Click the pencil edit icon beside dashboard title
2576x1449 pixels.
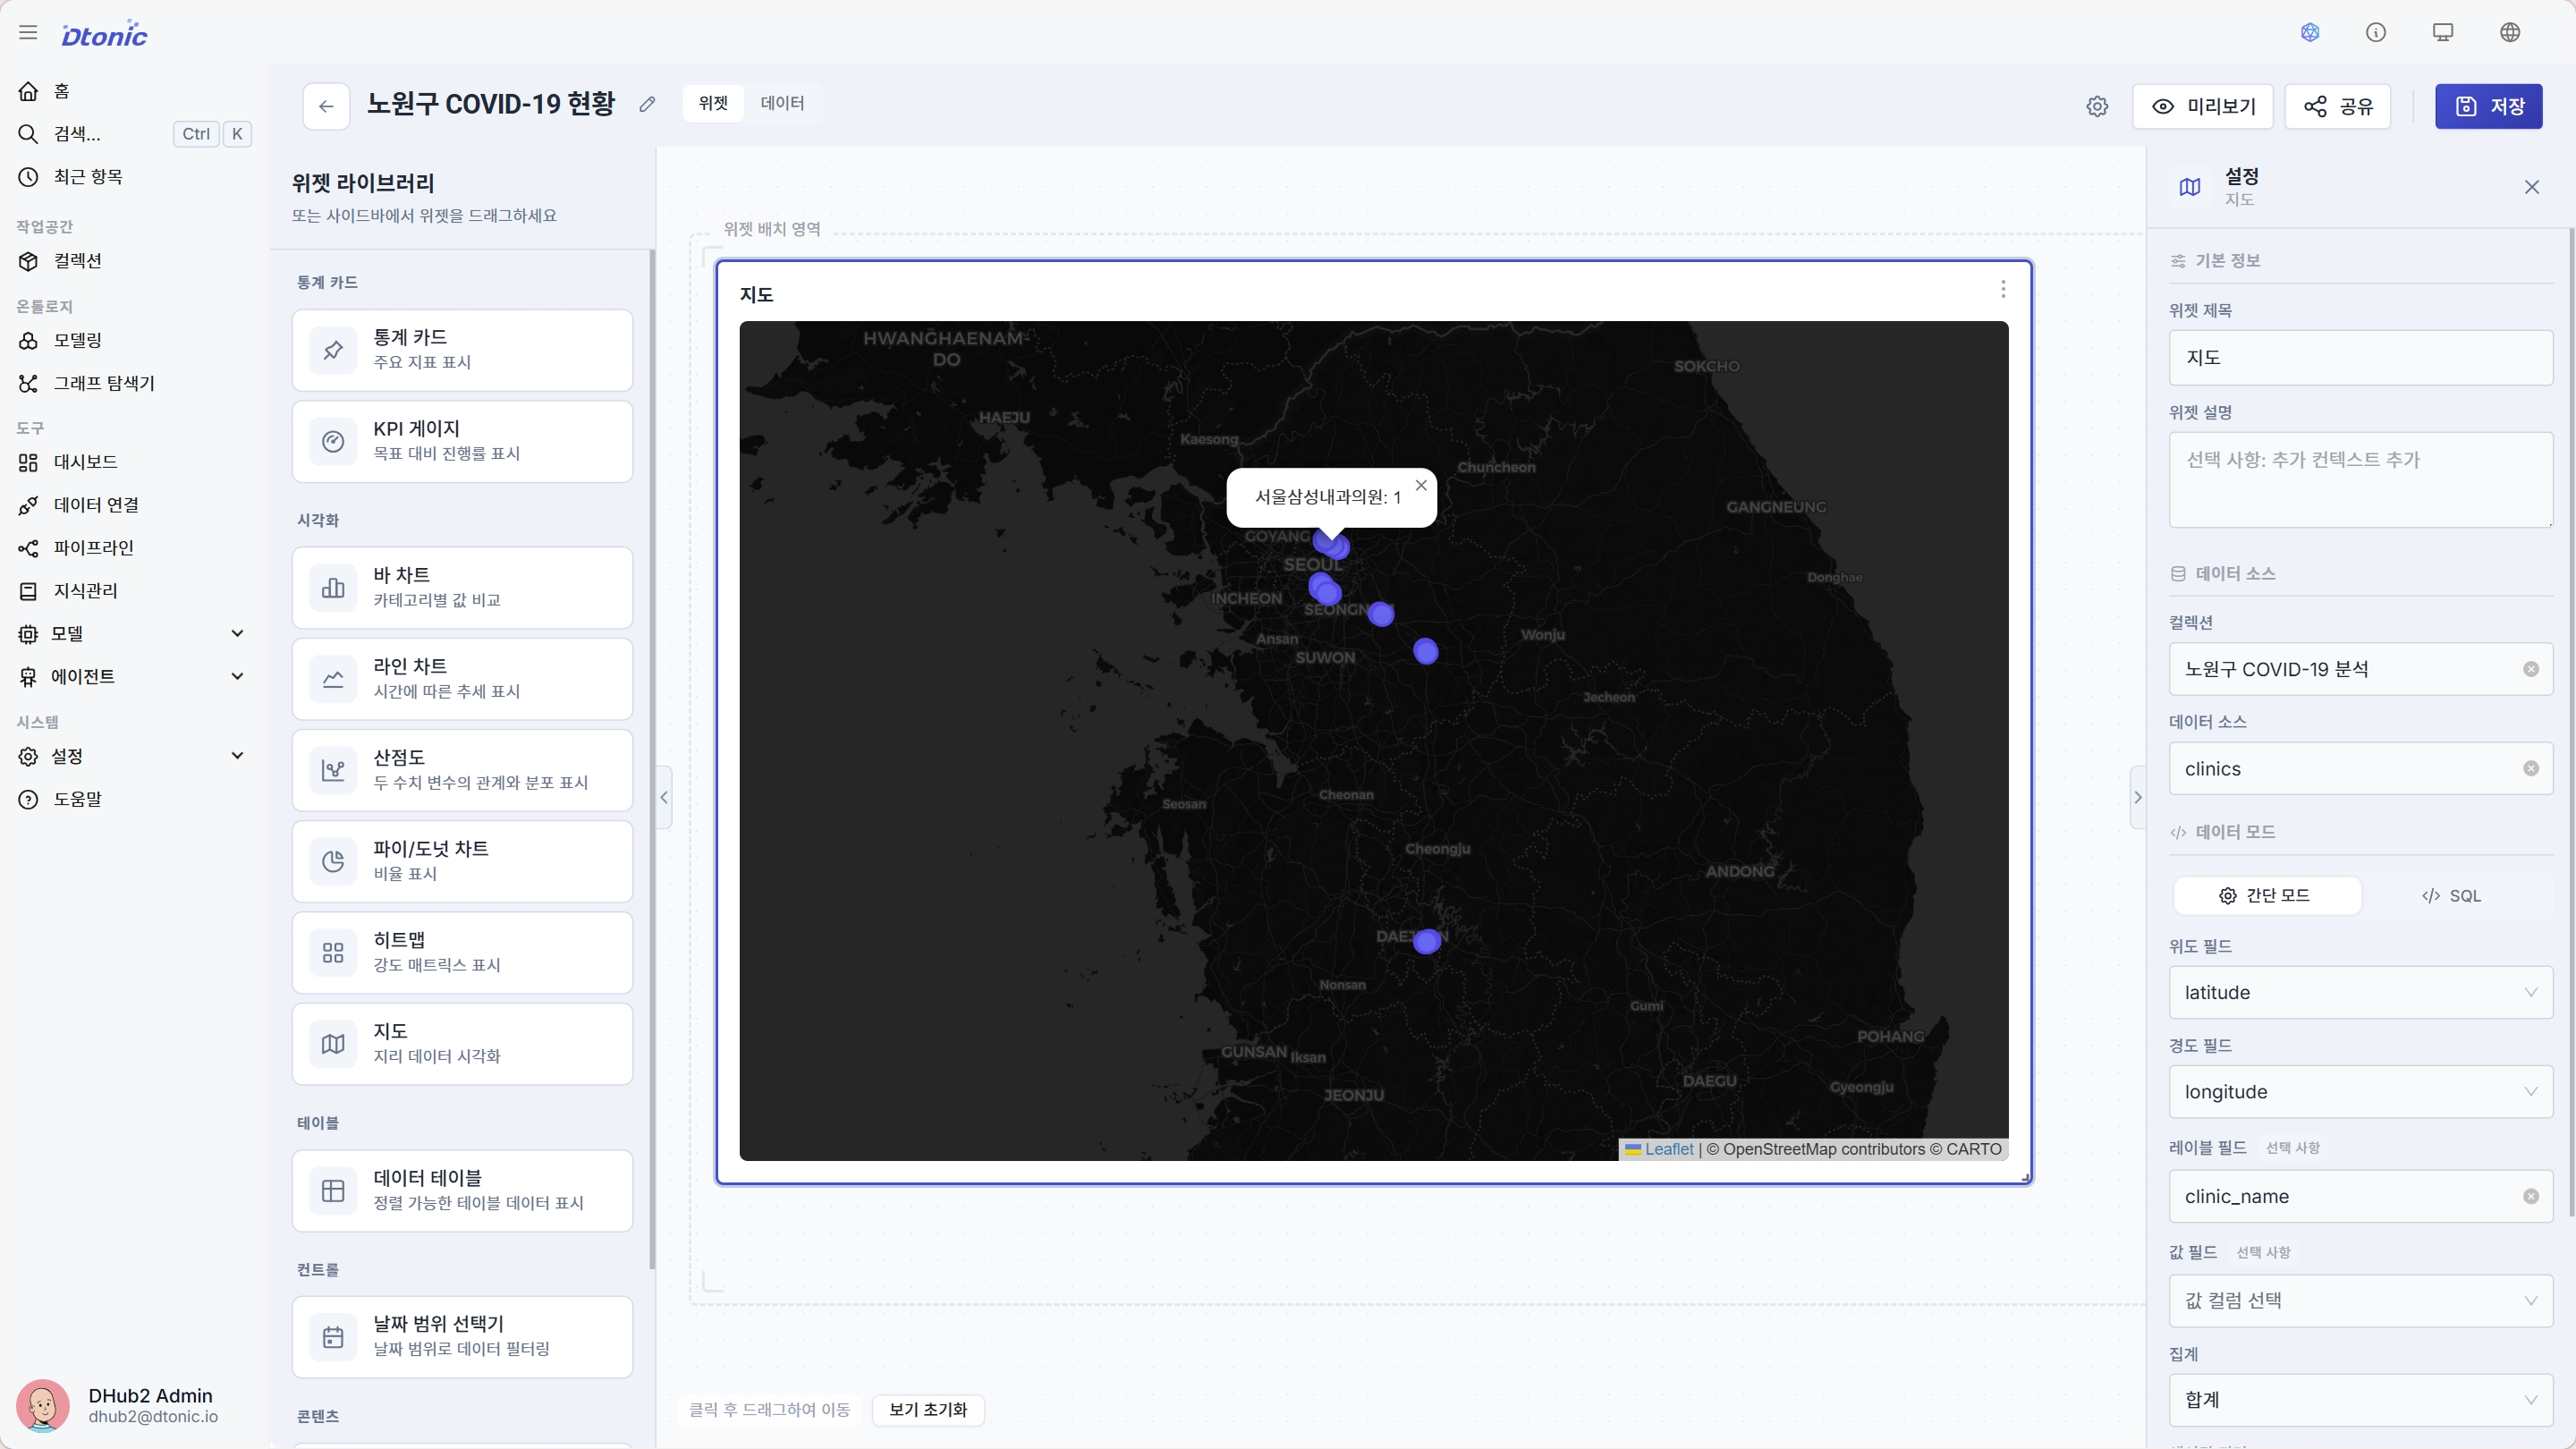point(647,104)
